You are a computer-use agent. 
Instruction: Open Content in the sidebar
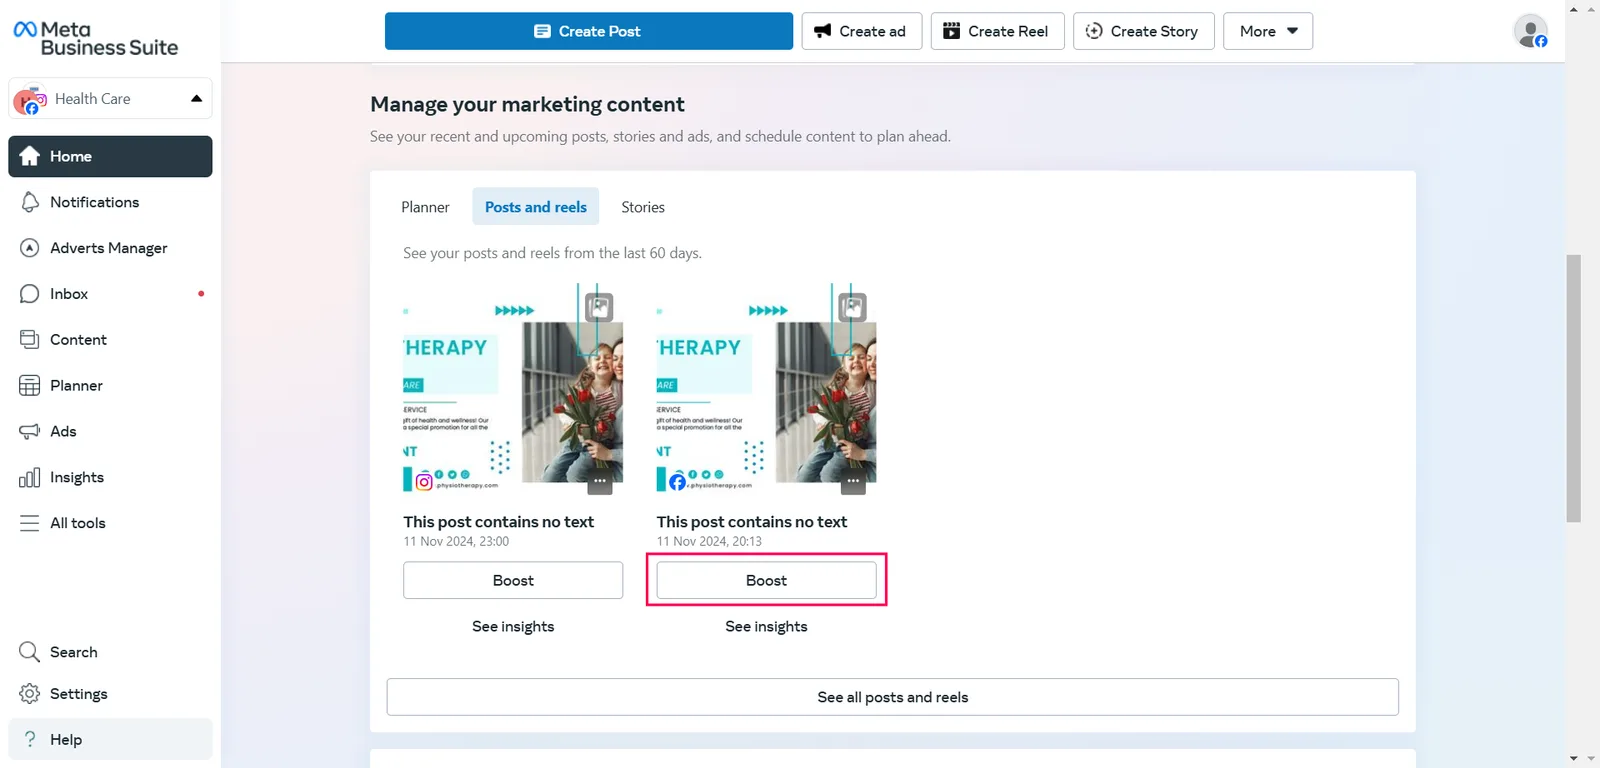pyautogui.click(x=110, y=340)
